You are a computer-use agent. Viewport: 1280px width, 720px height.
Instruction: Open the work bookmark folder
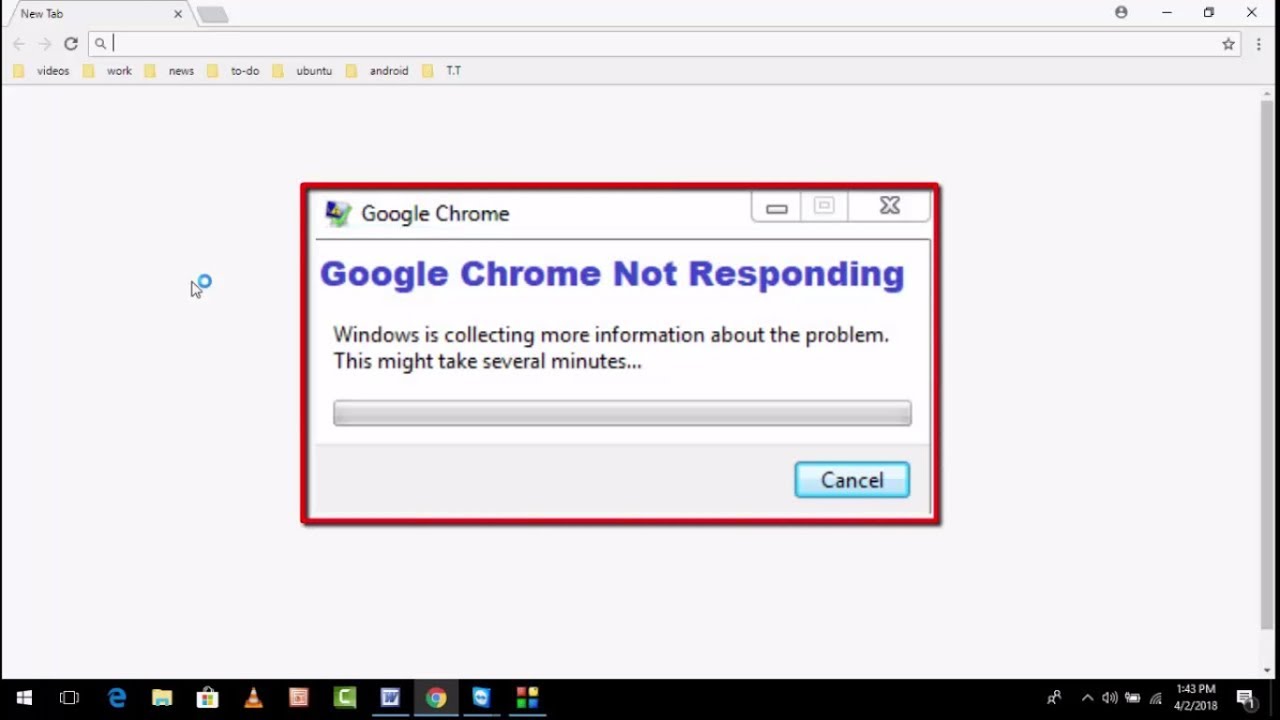(x=108, y=71)
